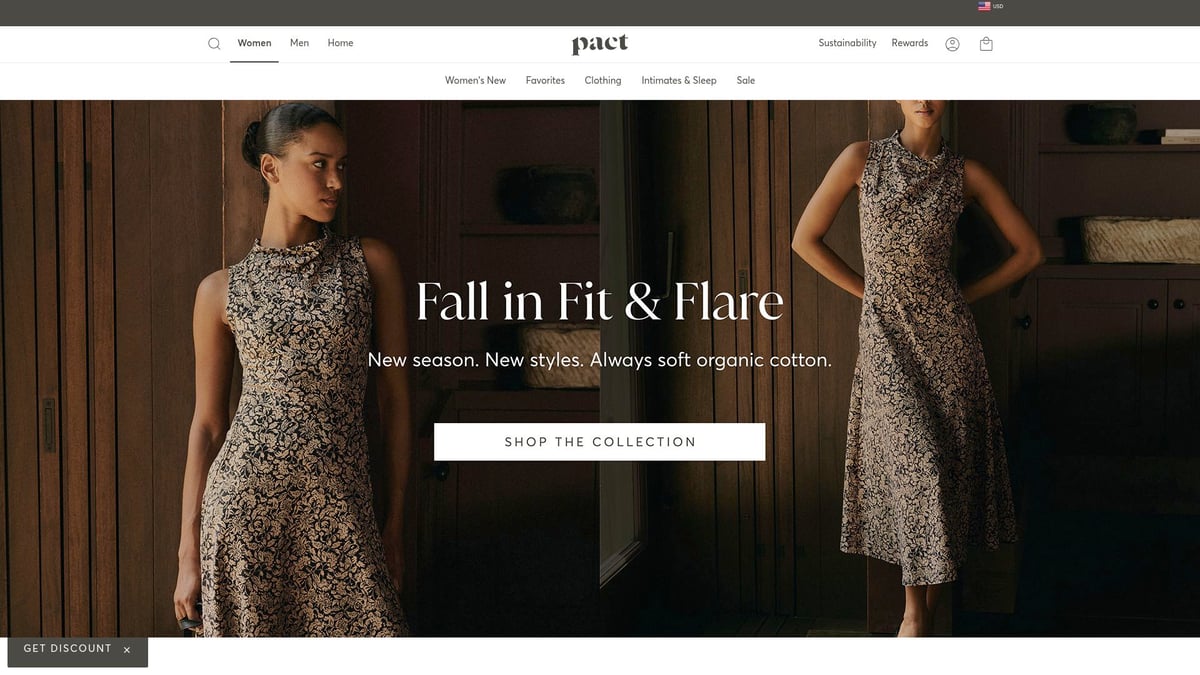1200x675 pixels.
Task: Click the Fall in Fit & Flare headline
Action: point(600,301)
